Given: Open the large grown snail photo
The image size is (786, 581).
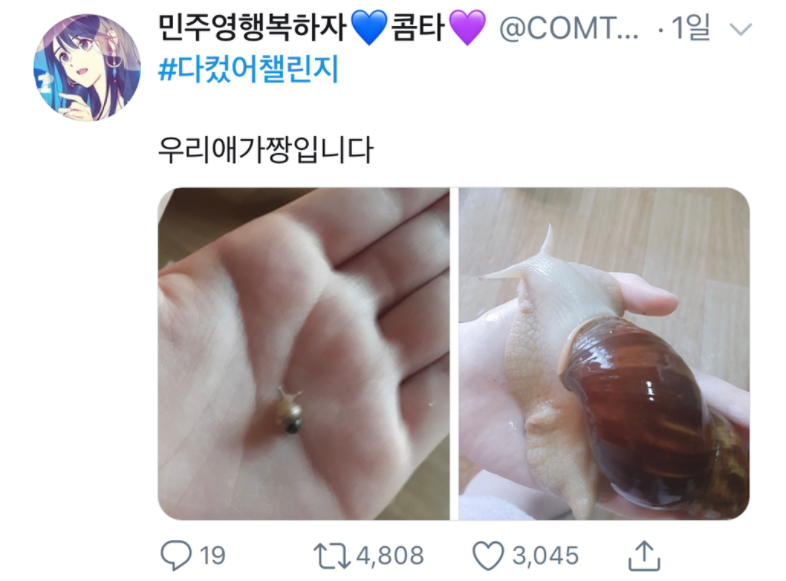Looking at the screenshot, I should click(604, 353).
